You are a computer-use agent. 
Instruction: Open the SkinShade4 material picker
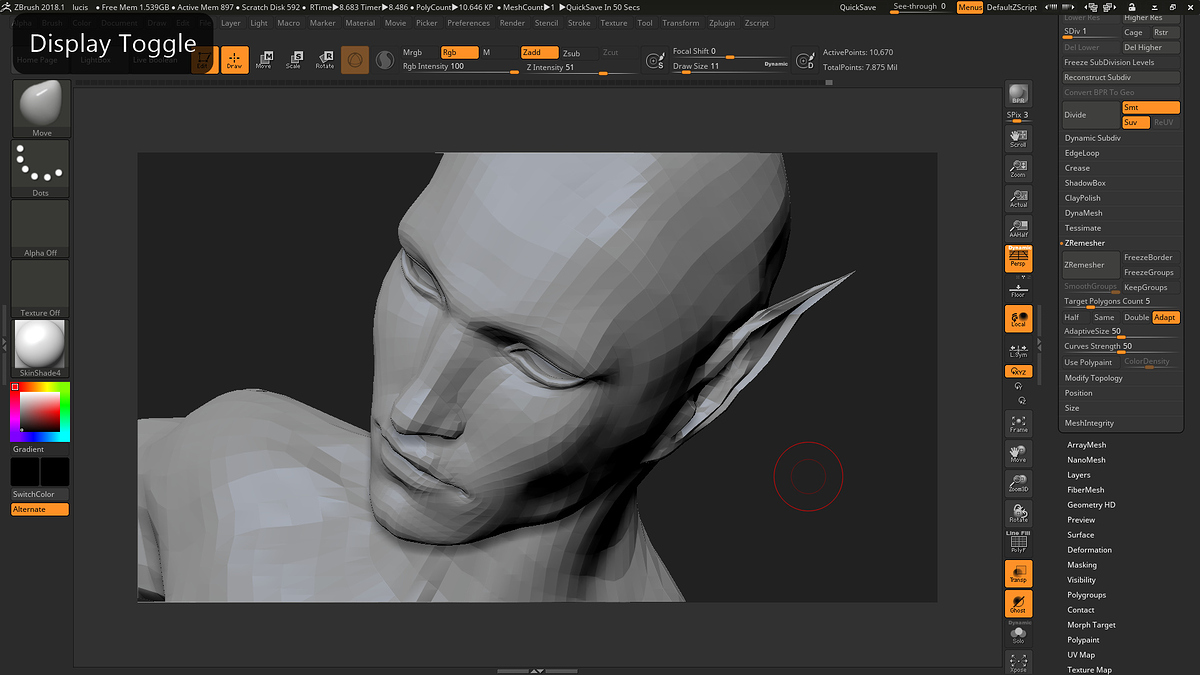click(x=41, y=349)
